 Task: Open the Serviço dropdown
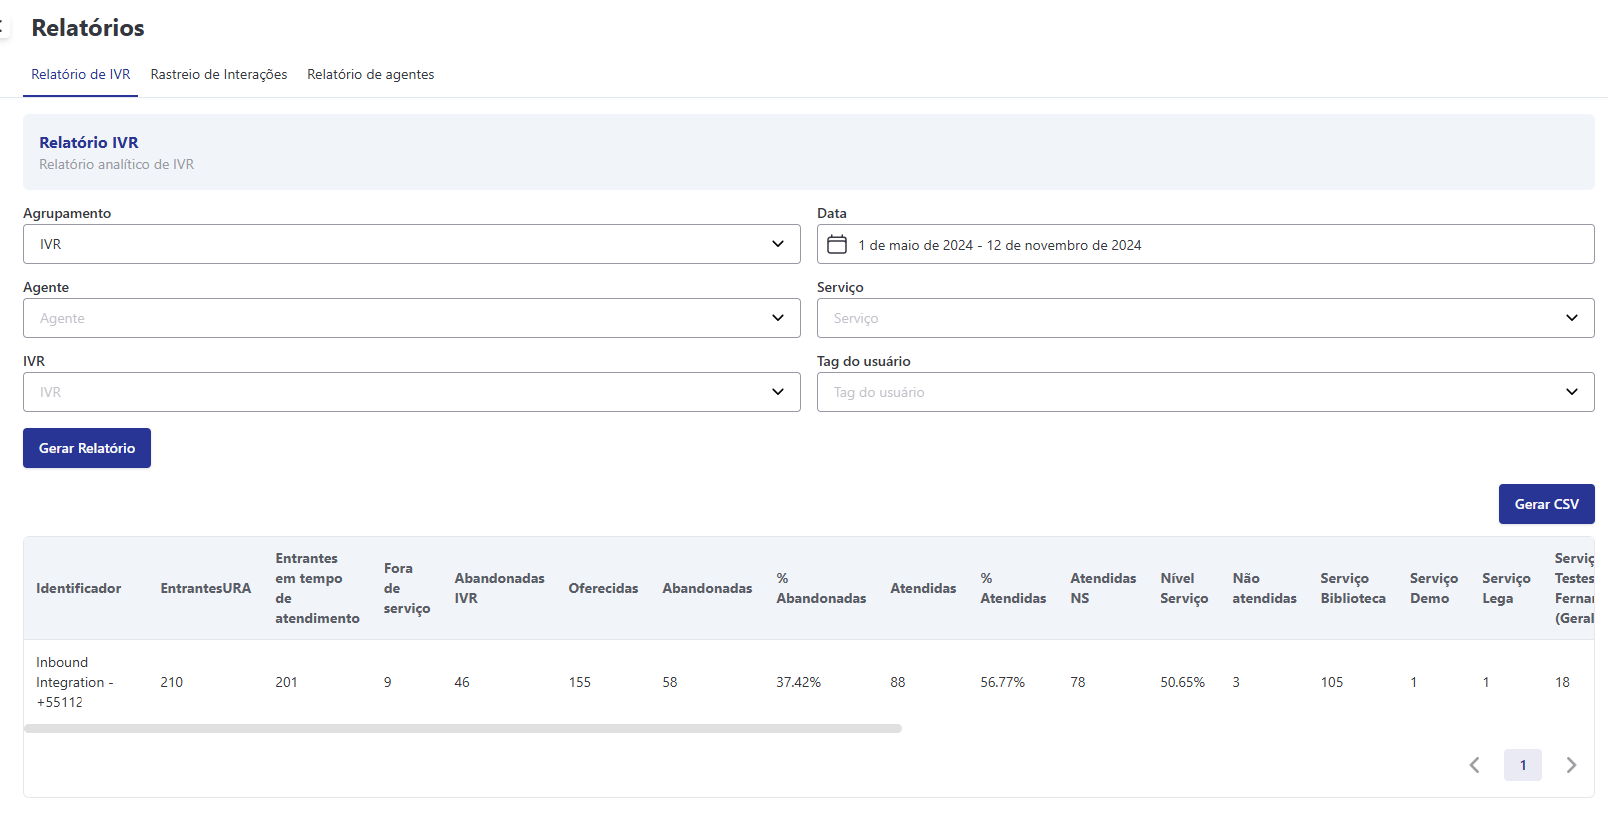click(x=1205, y=318)
